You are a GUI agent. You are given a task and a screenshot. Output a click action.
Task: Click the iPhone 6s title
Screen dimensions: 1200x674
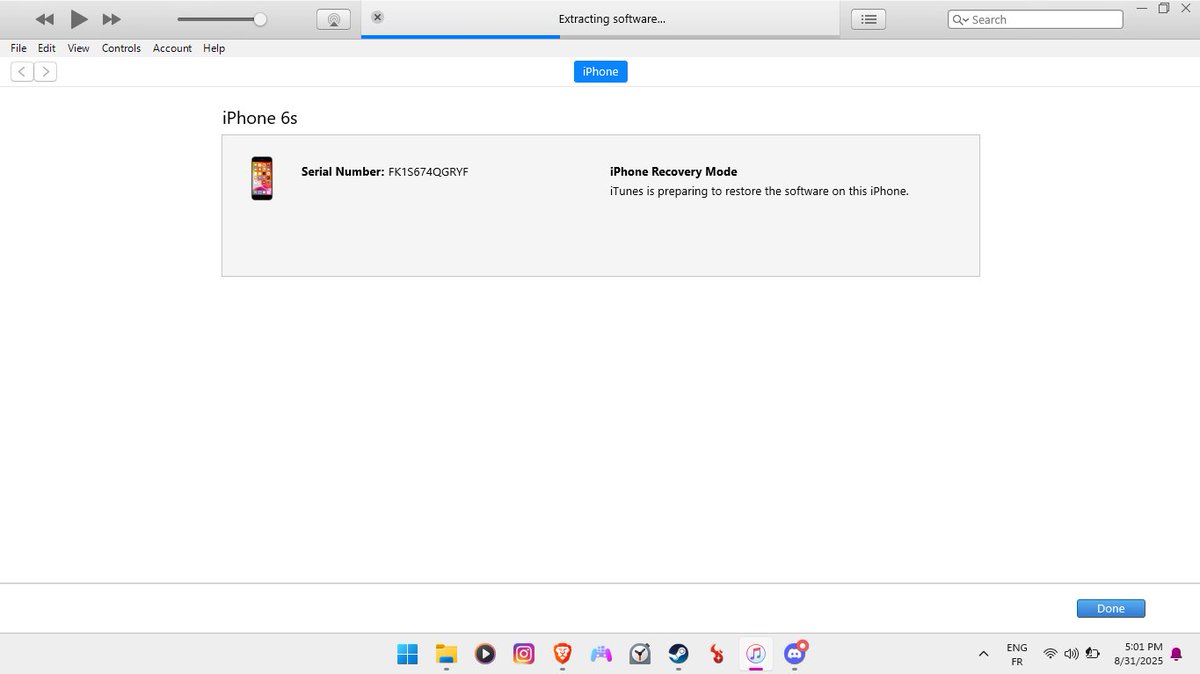click(260, 118)
